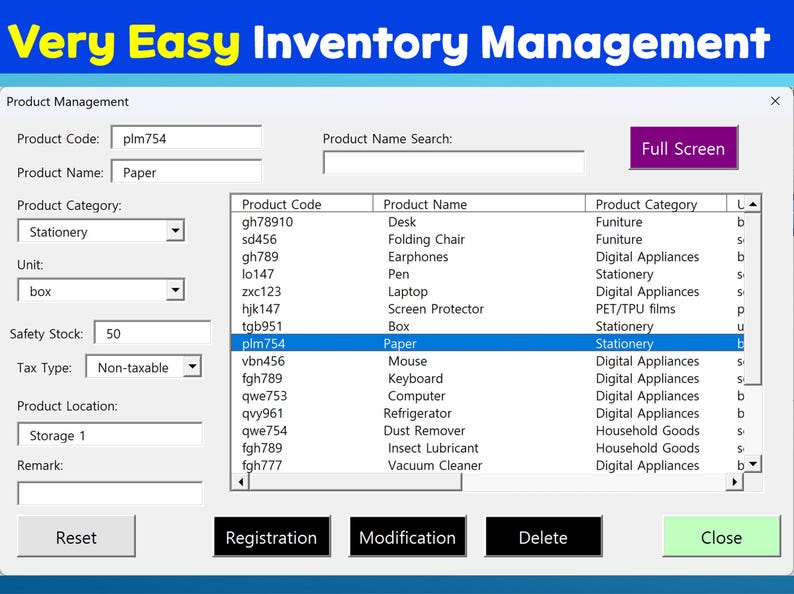Select the vbn456 Mouse row
Viewport: 794px width, 594px height.
click(x=488, y=361)
